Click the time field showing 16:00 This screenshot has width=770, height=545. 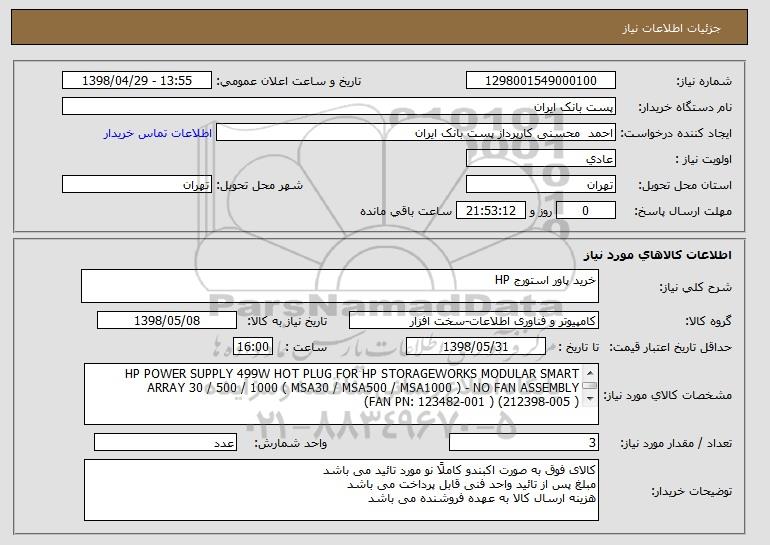[253, 347]
